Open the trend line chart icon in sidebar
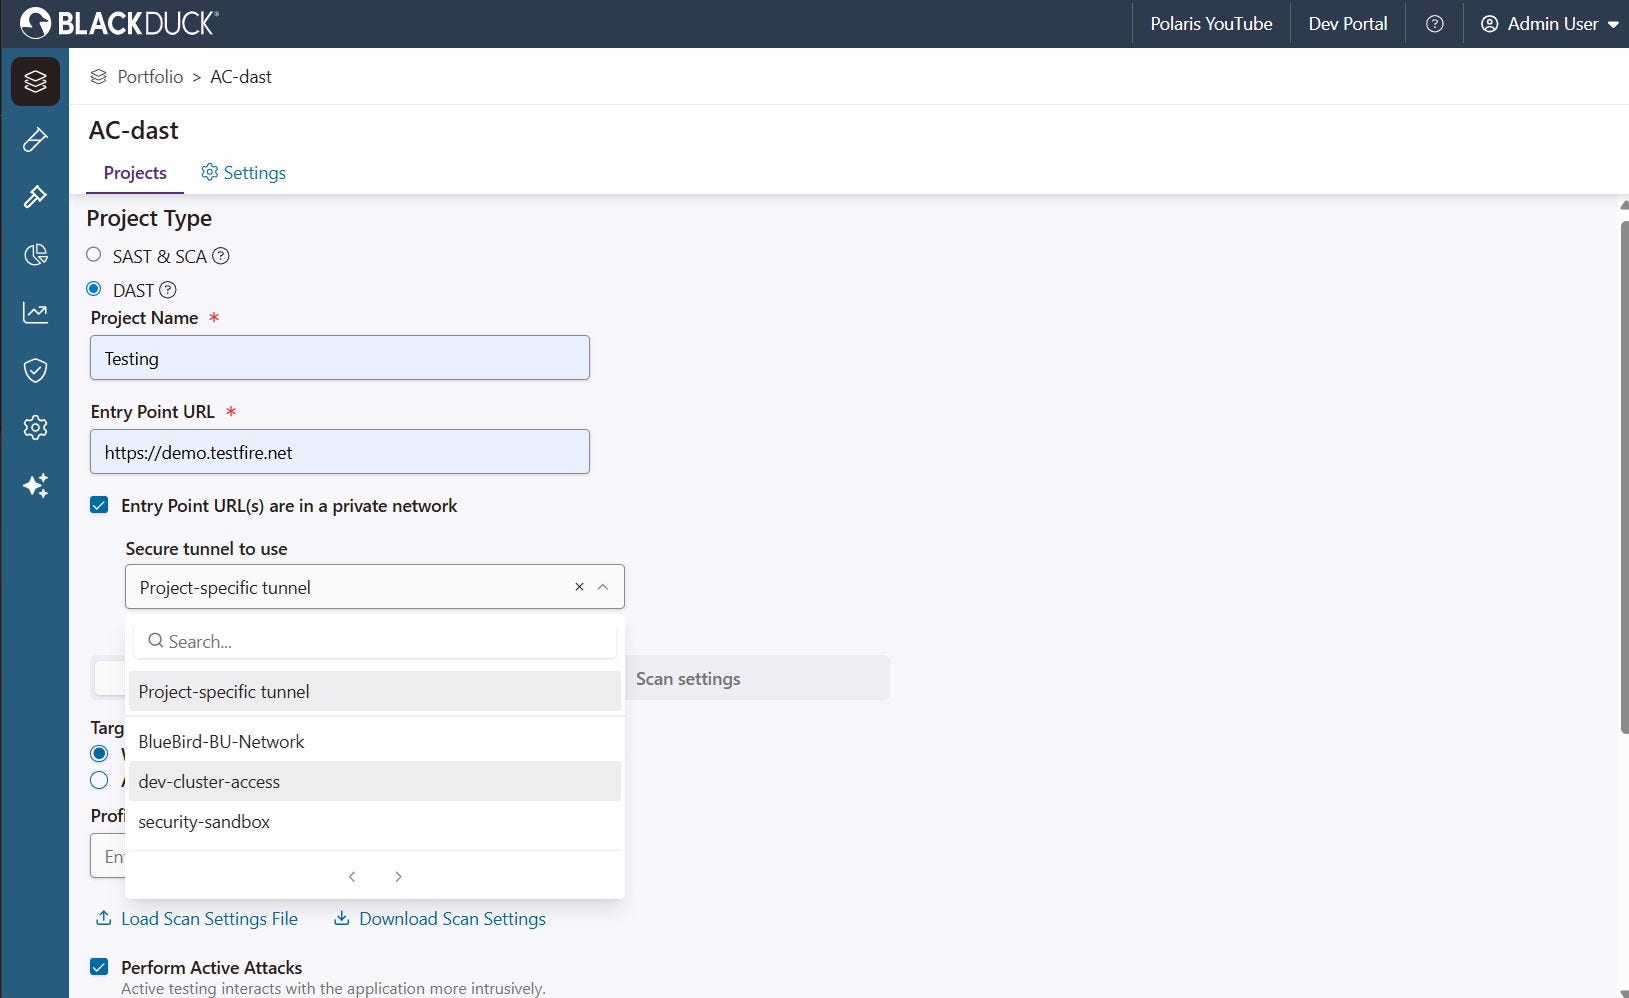This screenshot has width=1629, height=998. click(x=35, y=313)
